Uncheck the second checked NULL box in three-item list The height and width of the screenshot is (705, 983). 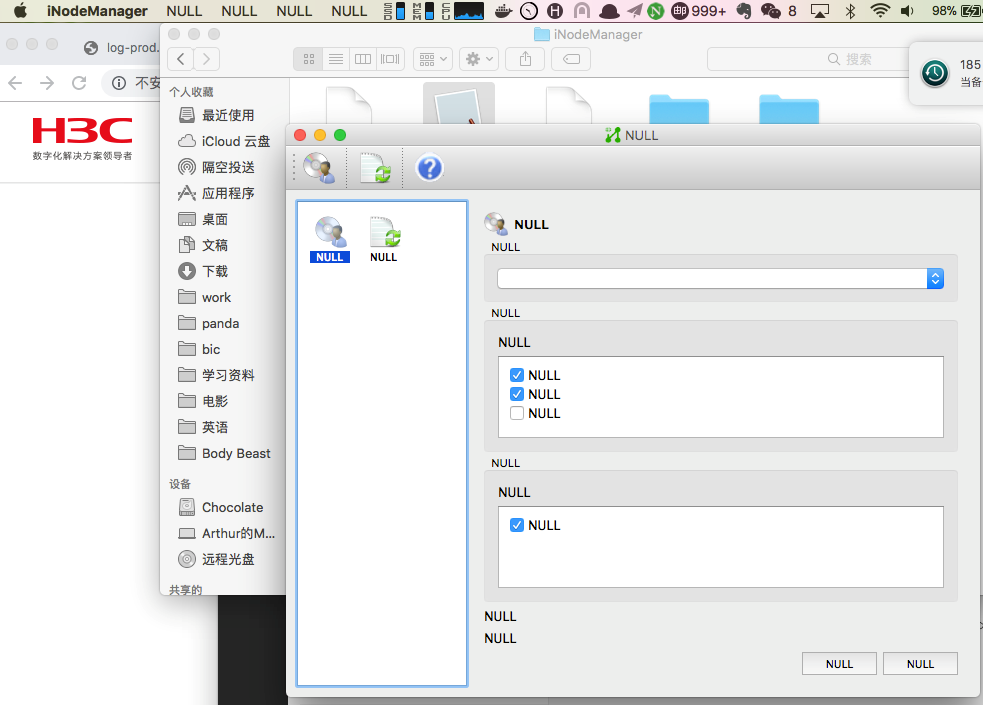click(x=517, y=394)
